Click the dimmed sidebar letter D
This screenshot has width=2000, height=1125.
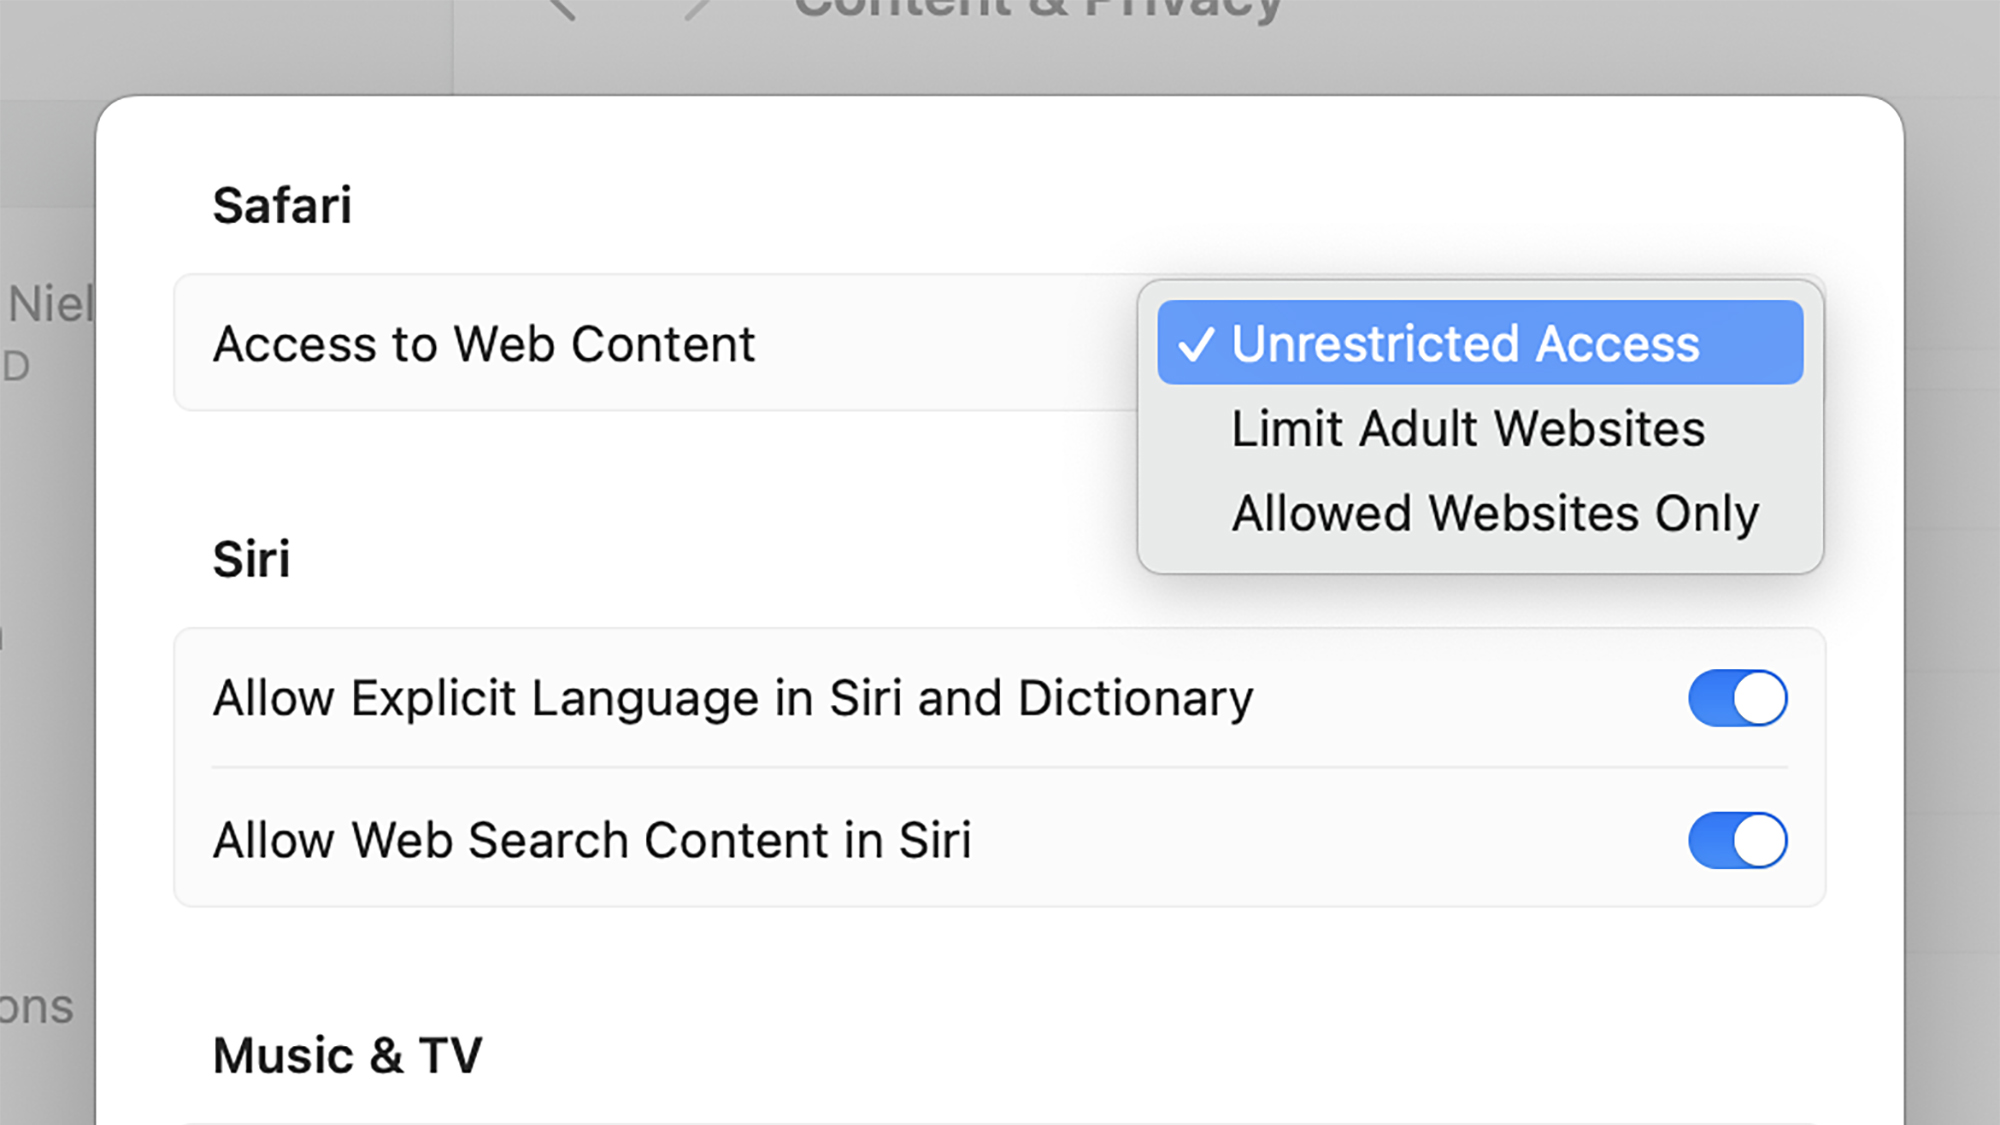coord(16,367)
